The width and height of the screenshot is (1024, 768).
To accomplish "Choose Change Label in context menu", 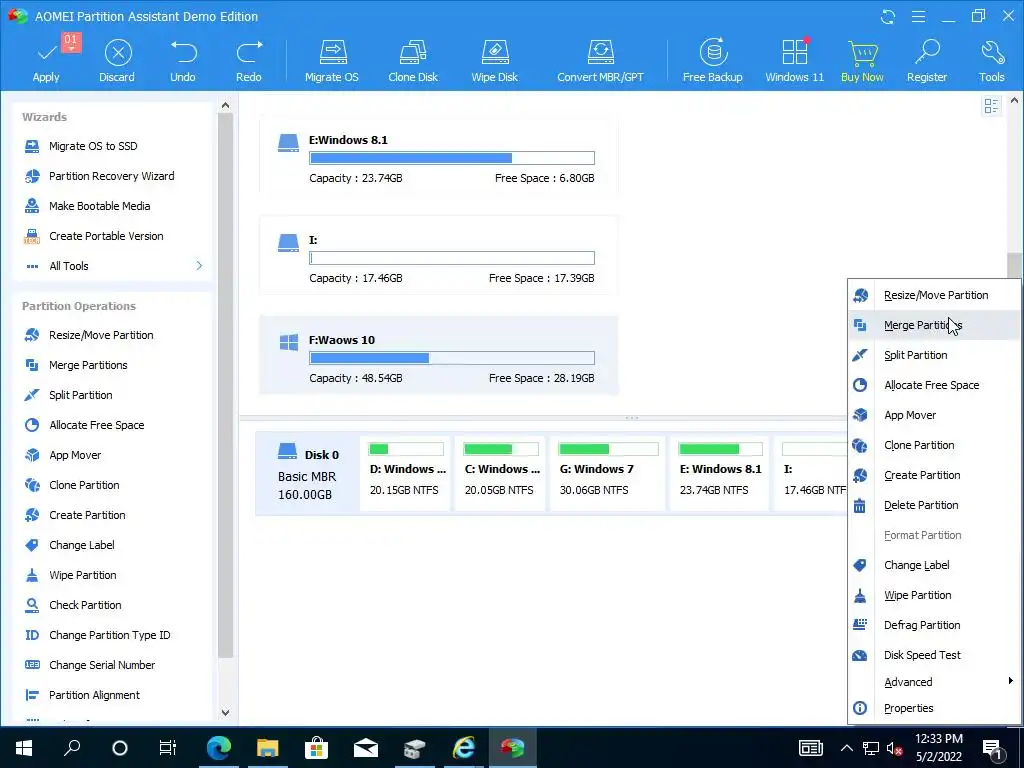I will tap(935, 566).
